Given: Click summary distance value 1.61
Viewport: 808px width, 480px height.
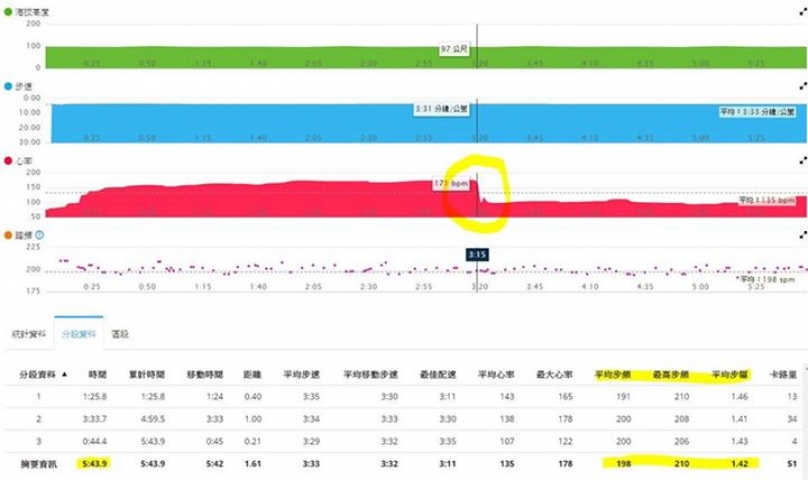Looking at the screenshot, I should click(x=252, y=464).
